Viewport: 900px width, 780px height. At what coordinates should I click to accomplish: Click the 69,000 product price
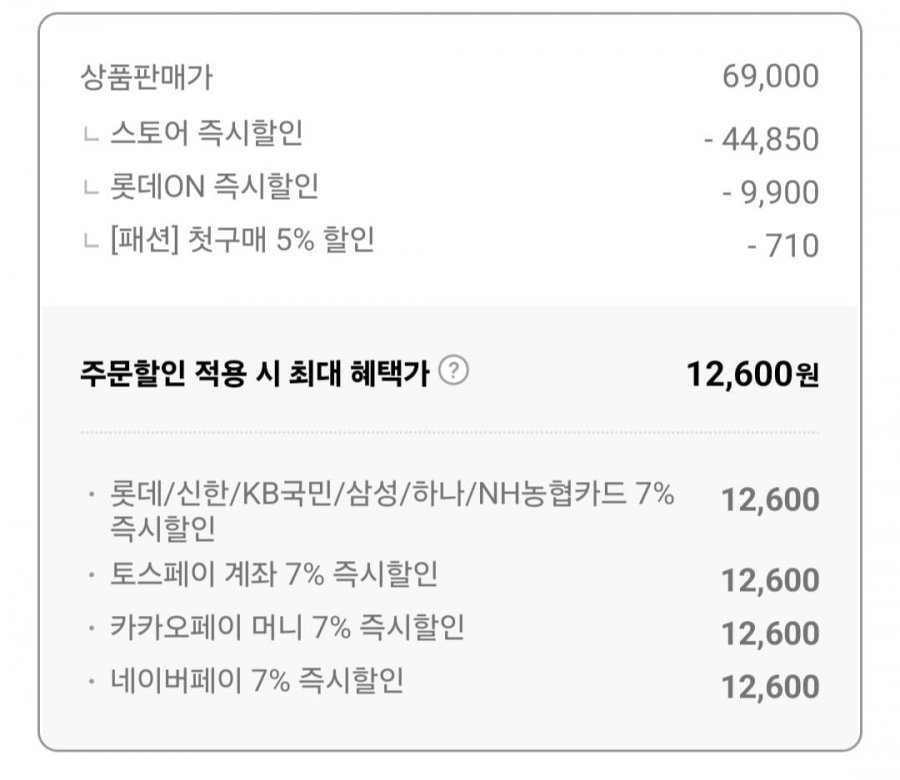(x=770, y=77)
